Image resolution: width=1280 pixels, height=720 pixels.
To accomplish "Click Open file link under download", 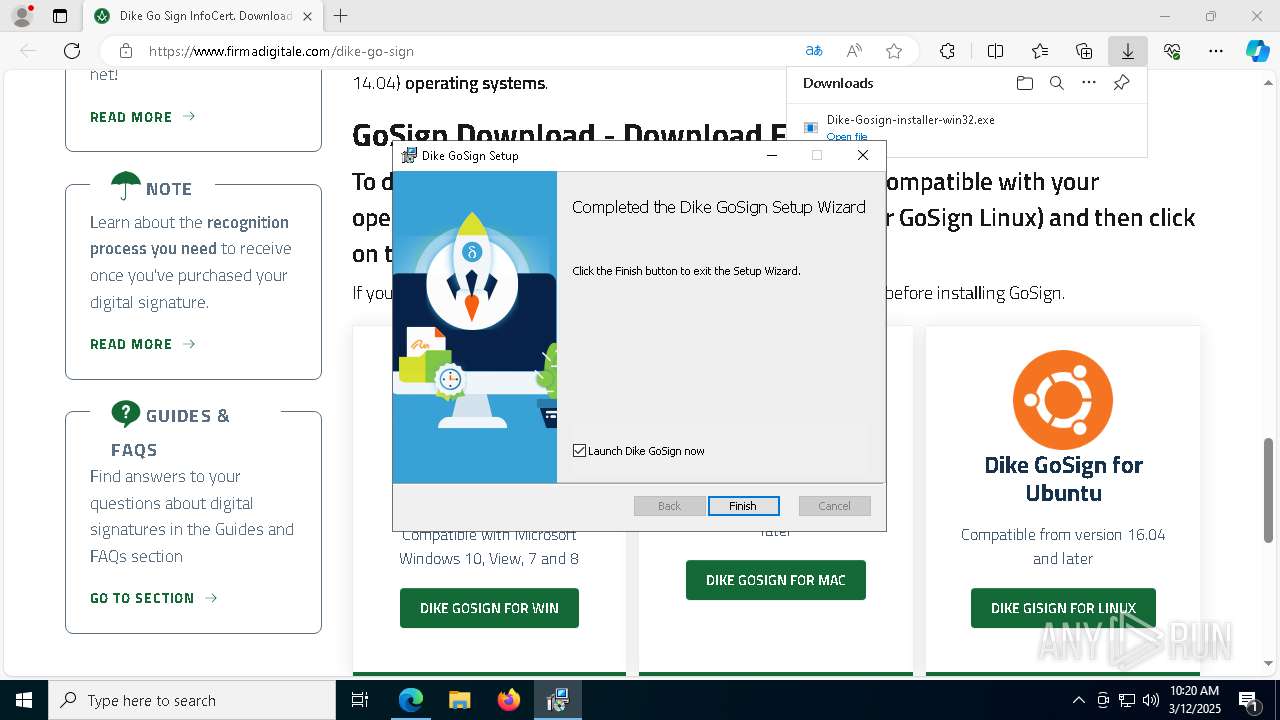I will click(847, 137).
